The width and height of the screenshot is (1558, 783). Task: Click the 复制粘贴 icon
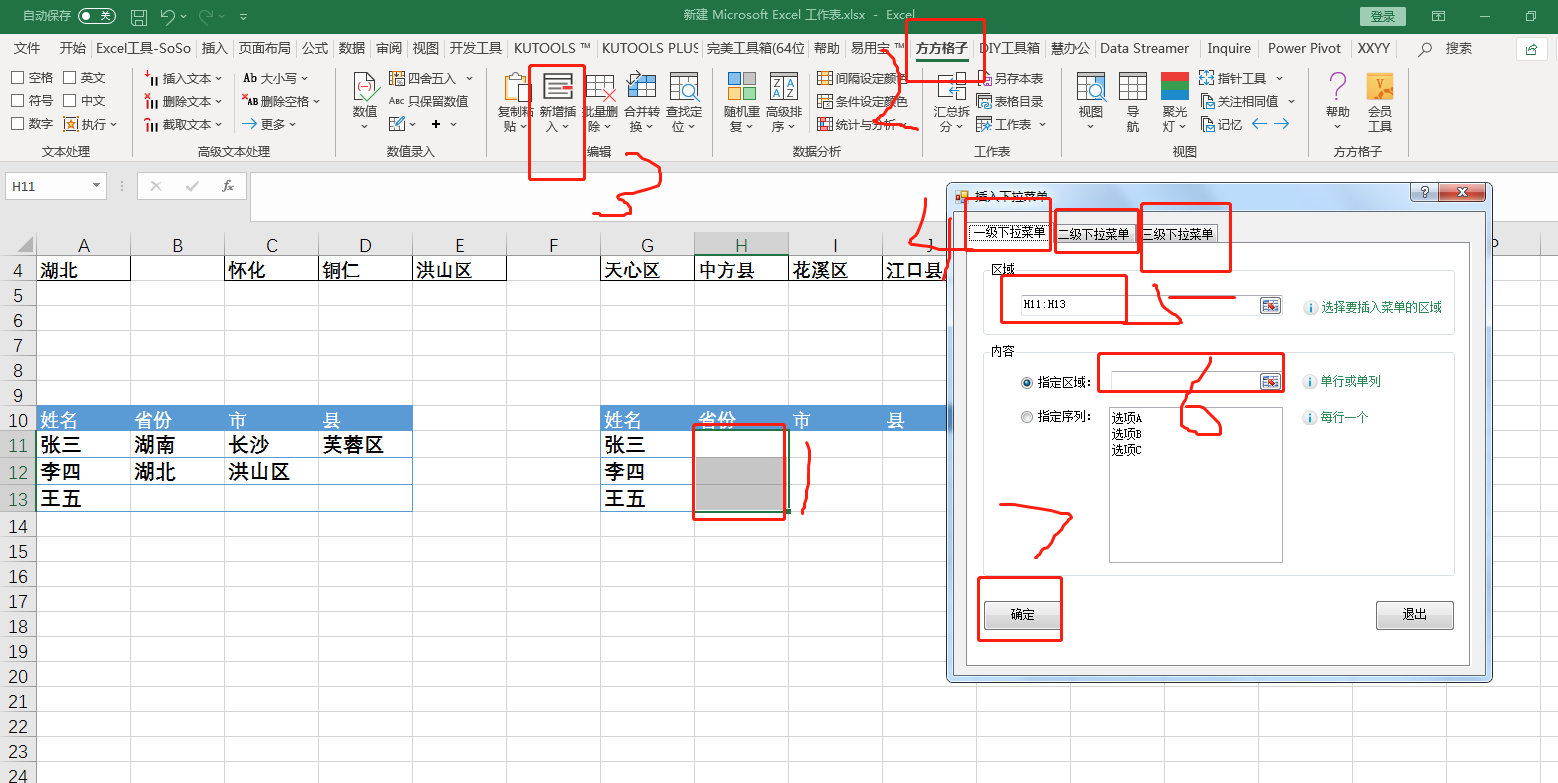point(516,103)
